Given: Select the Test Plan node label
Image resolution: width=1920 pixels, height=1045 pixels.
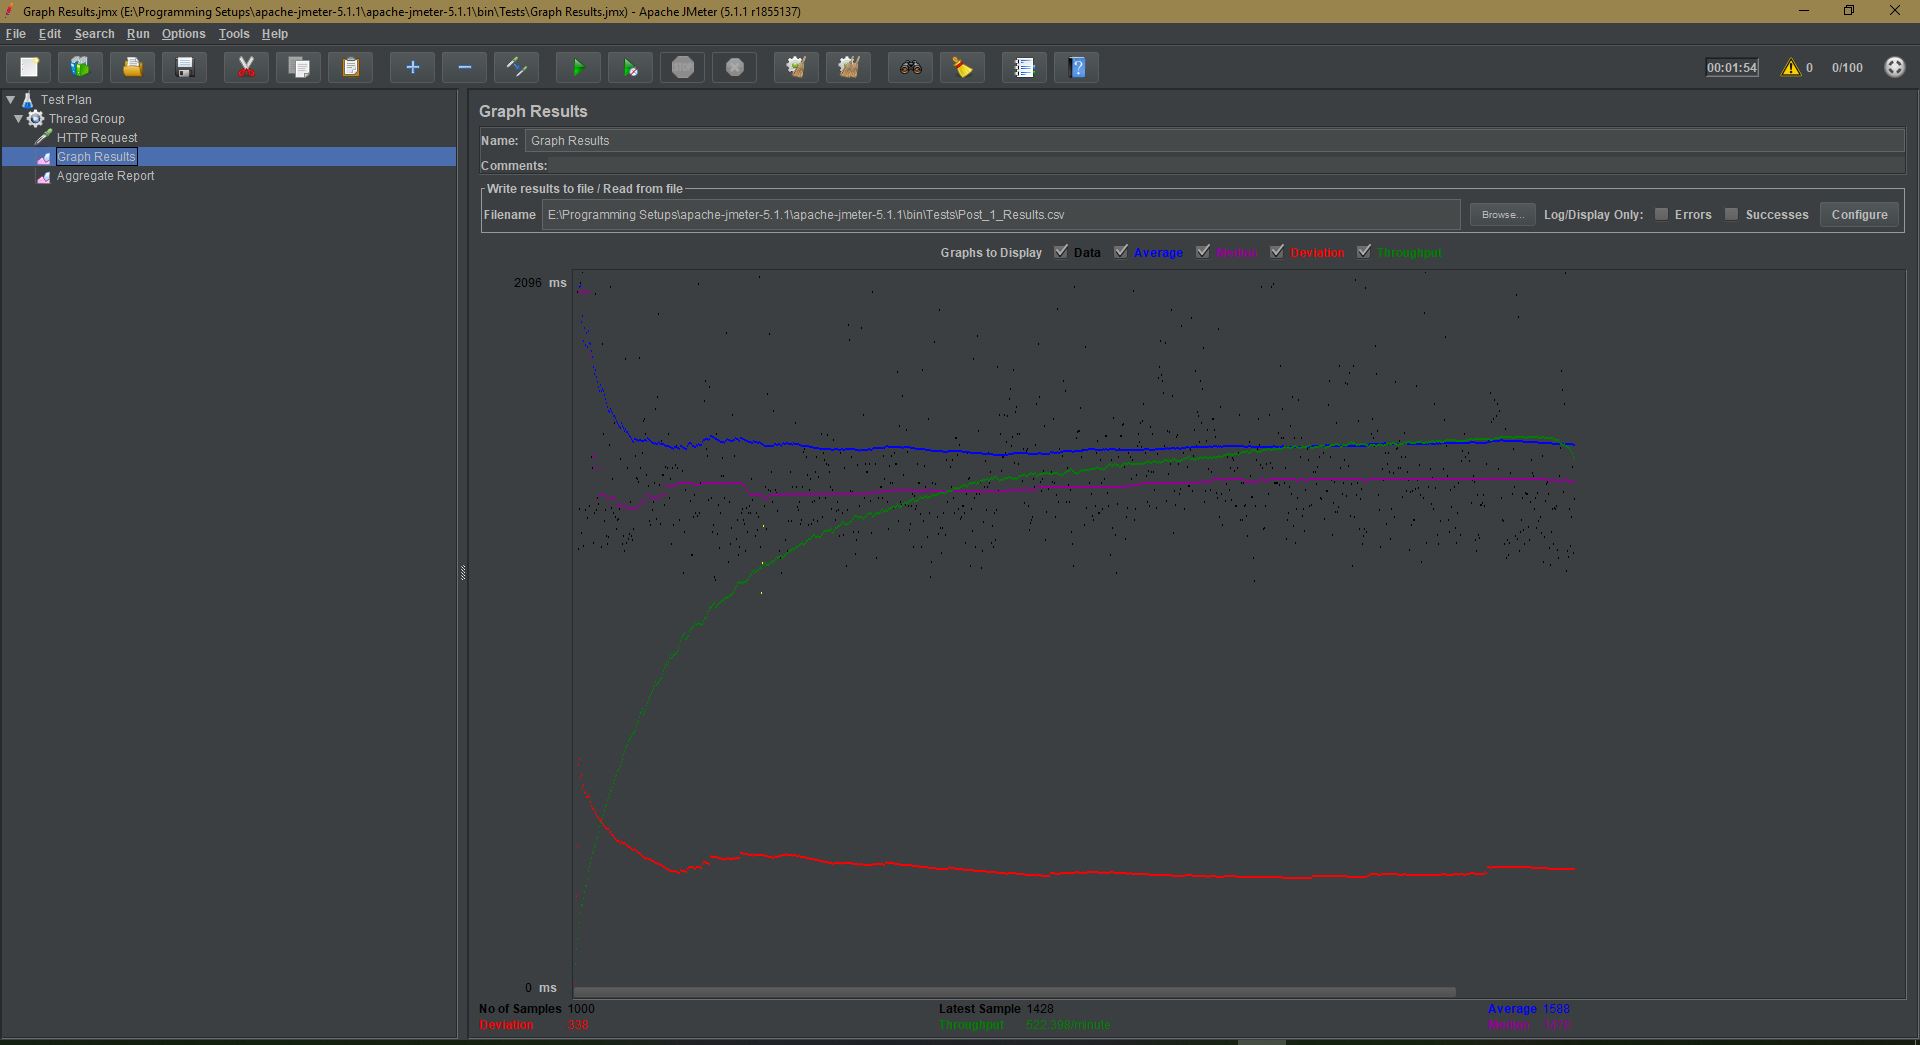Looking at the screenshot, I should pos(66,100).
